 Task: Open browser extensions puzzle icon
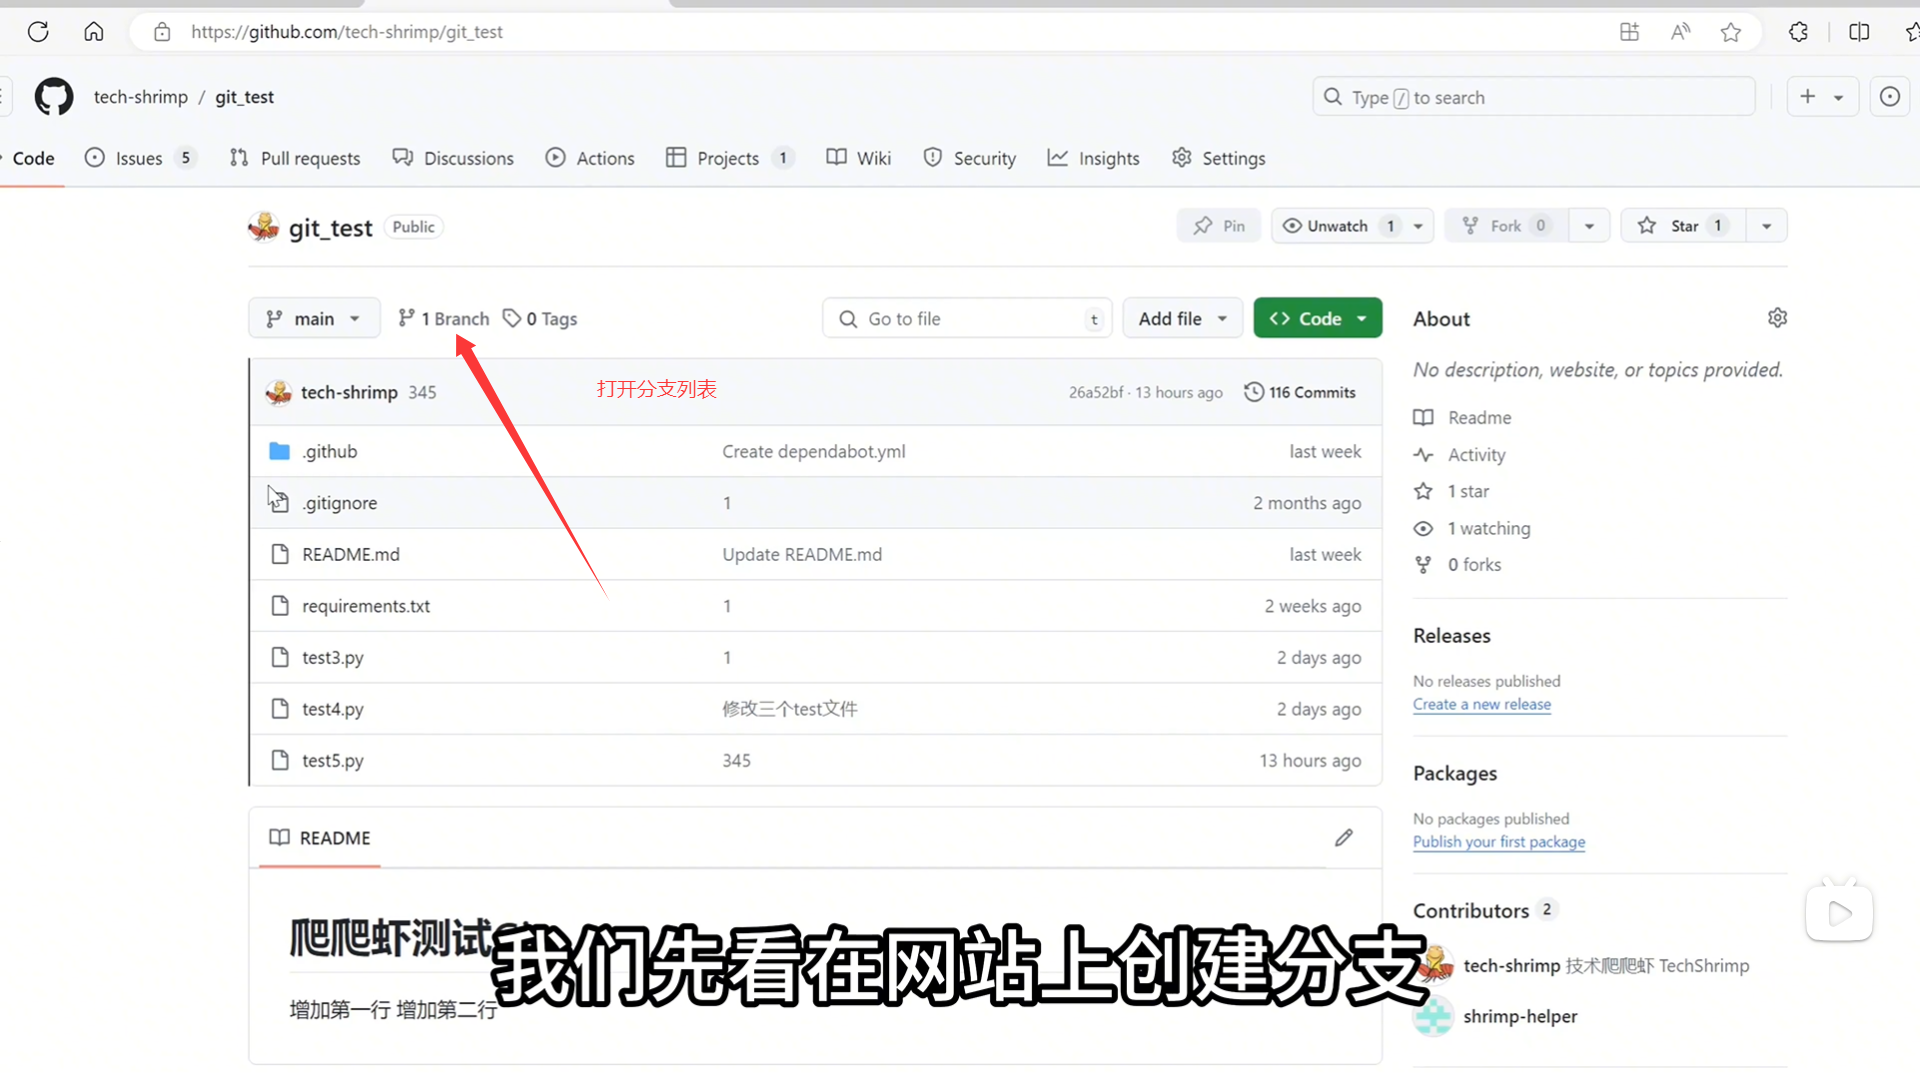pyautogui.click(x=1798, y=32)
